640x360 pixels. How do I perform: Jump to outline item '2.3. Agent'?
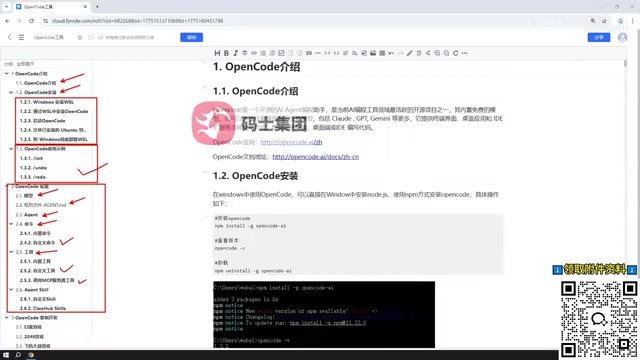[27, 214]
